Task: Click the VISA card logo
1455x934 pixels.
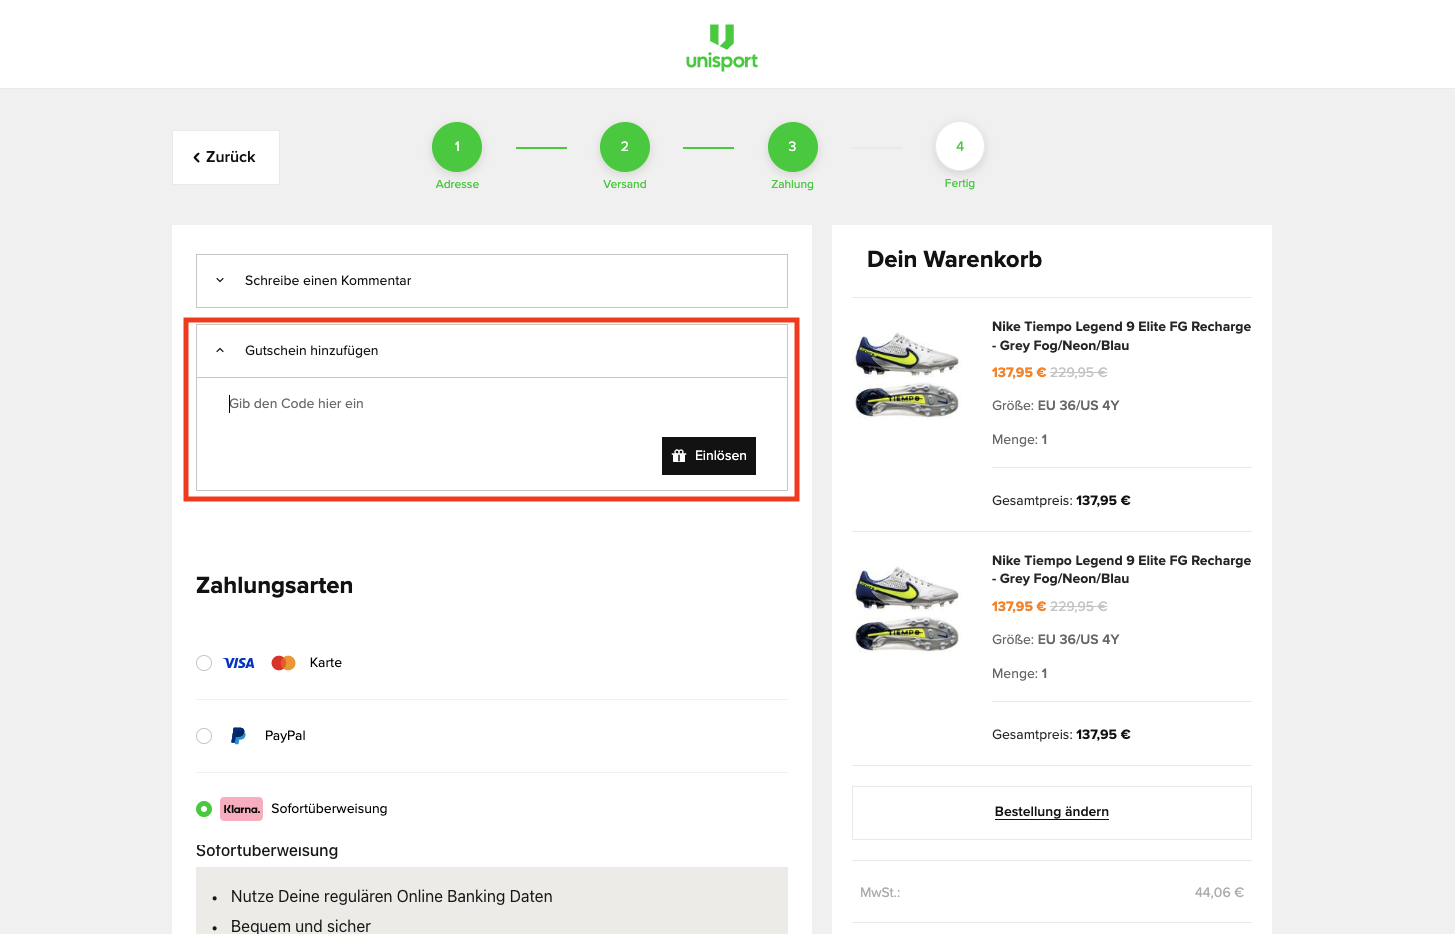Action: point(239,663)
